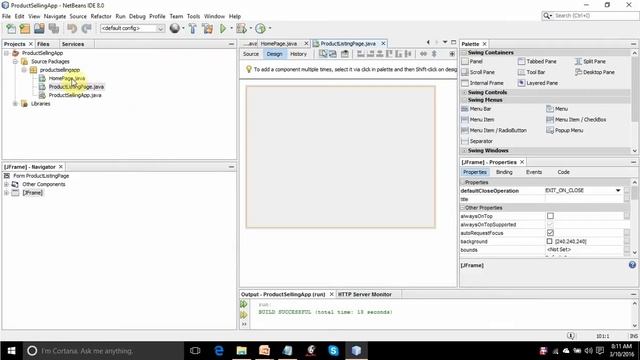Open help for JFrame properties
This screenshot has width=640, height=360.
pyautogui.click(x=632, y=265)
